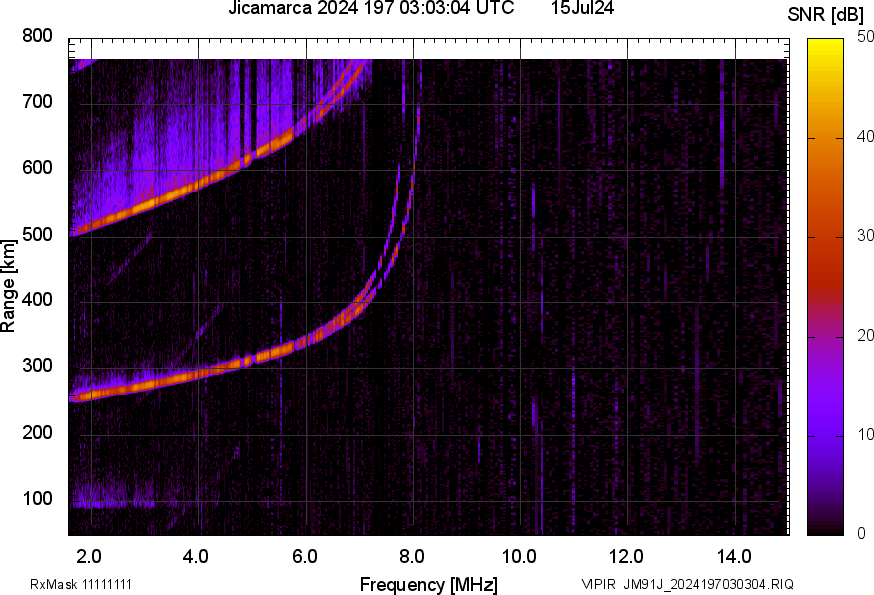Click the range tick label 700

click(37, 101)
